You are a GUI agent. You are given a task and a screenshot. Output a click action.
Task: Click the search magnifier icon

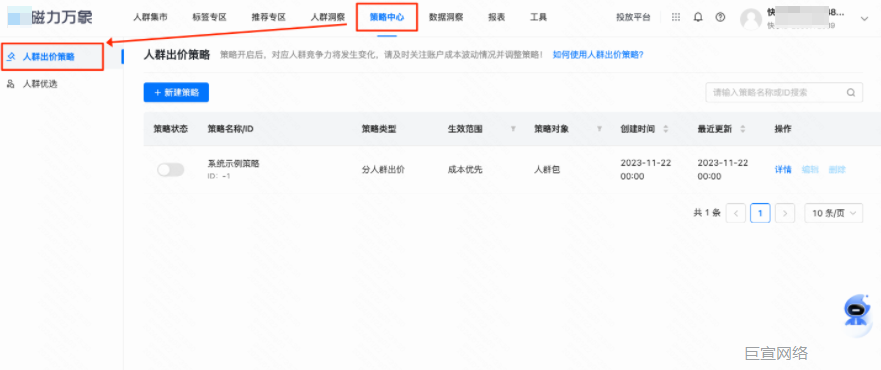[x=851, y=93]
